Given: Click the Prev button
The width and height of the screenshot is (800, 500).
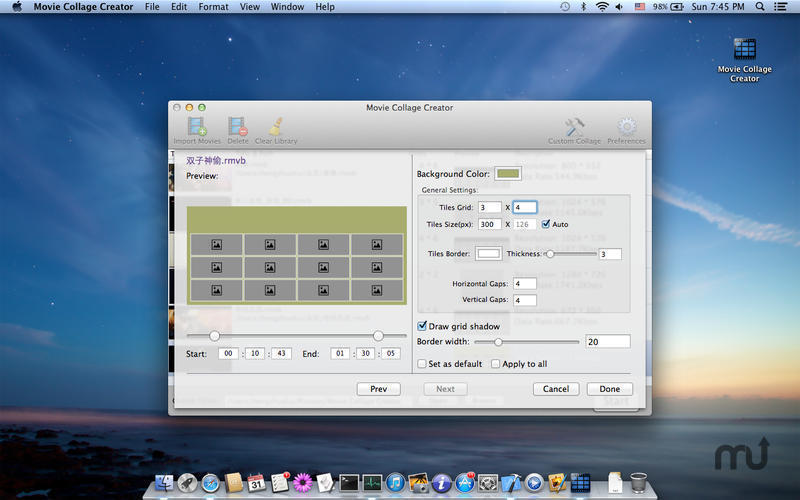Looking at the screenshot, I should pos(378,389).
